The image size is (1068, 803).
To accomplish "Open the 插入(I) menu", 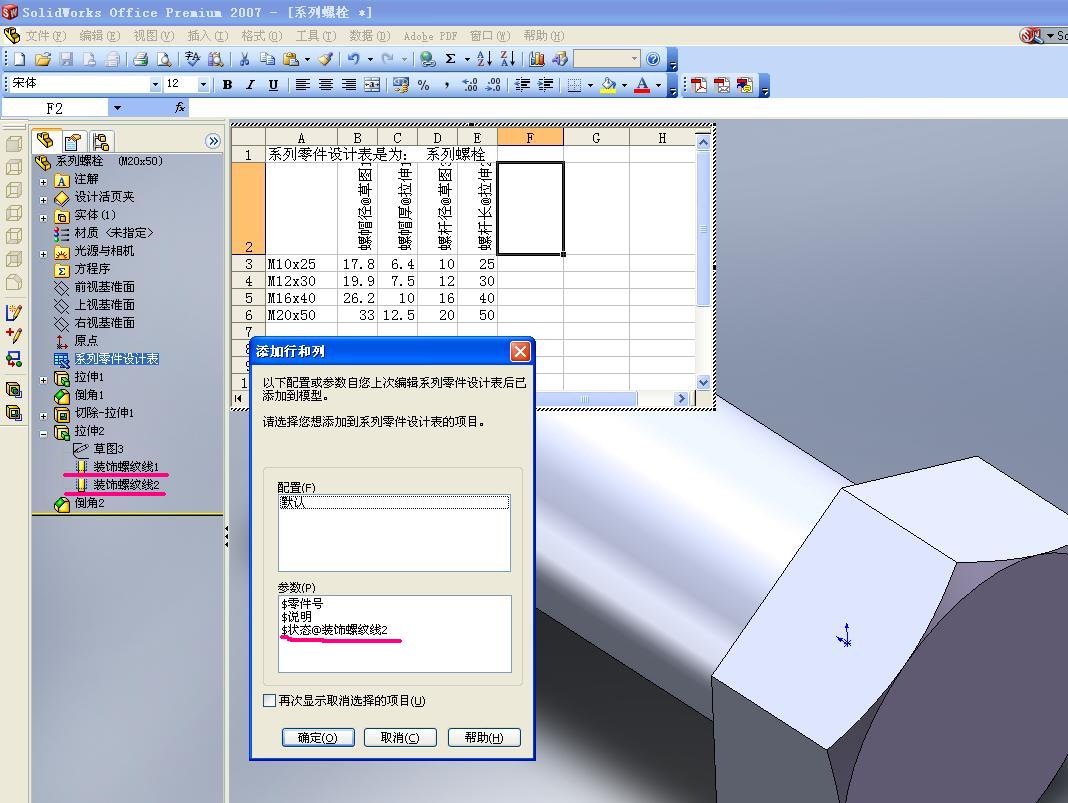I will 208,35.
